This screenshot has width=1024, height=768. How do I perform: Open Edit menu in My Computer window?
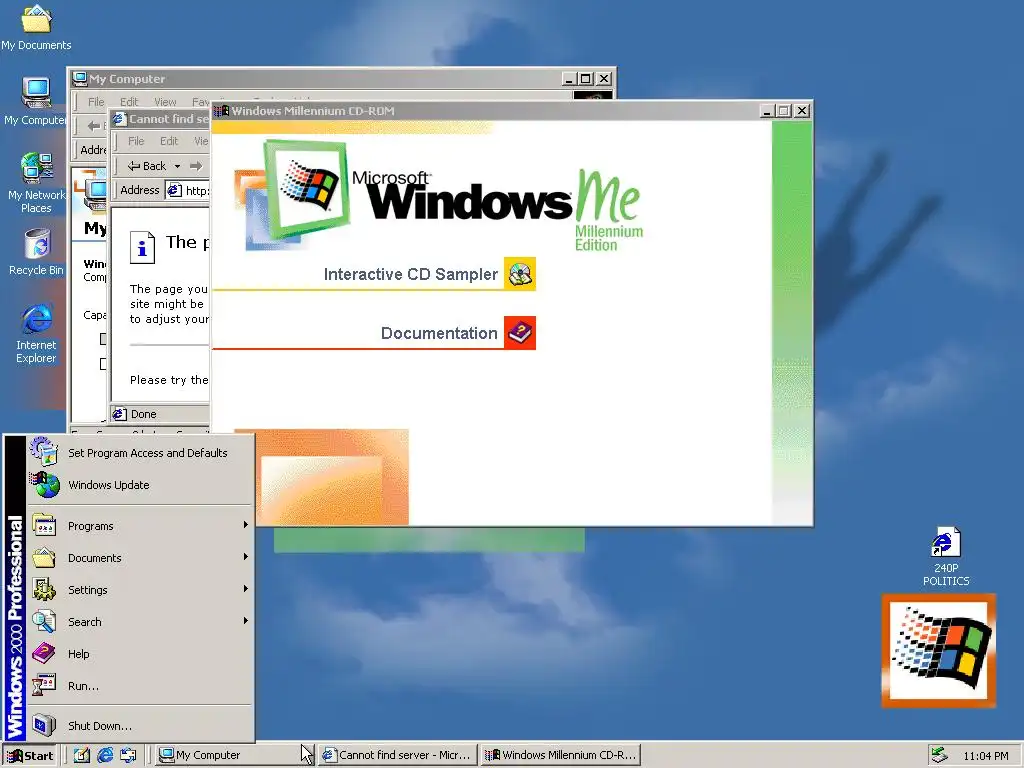point(129,102)
